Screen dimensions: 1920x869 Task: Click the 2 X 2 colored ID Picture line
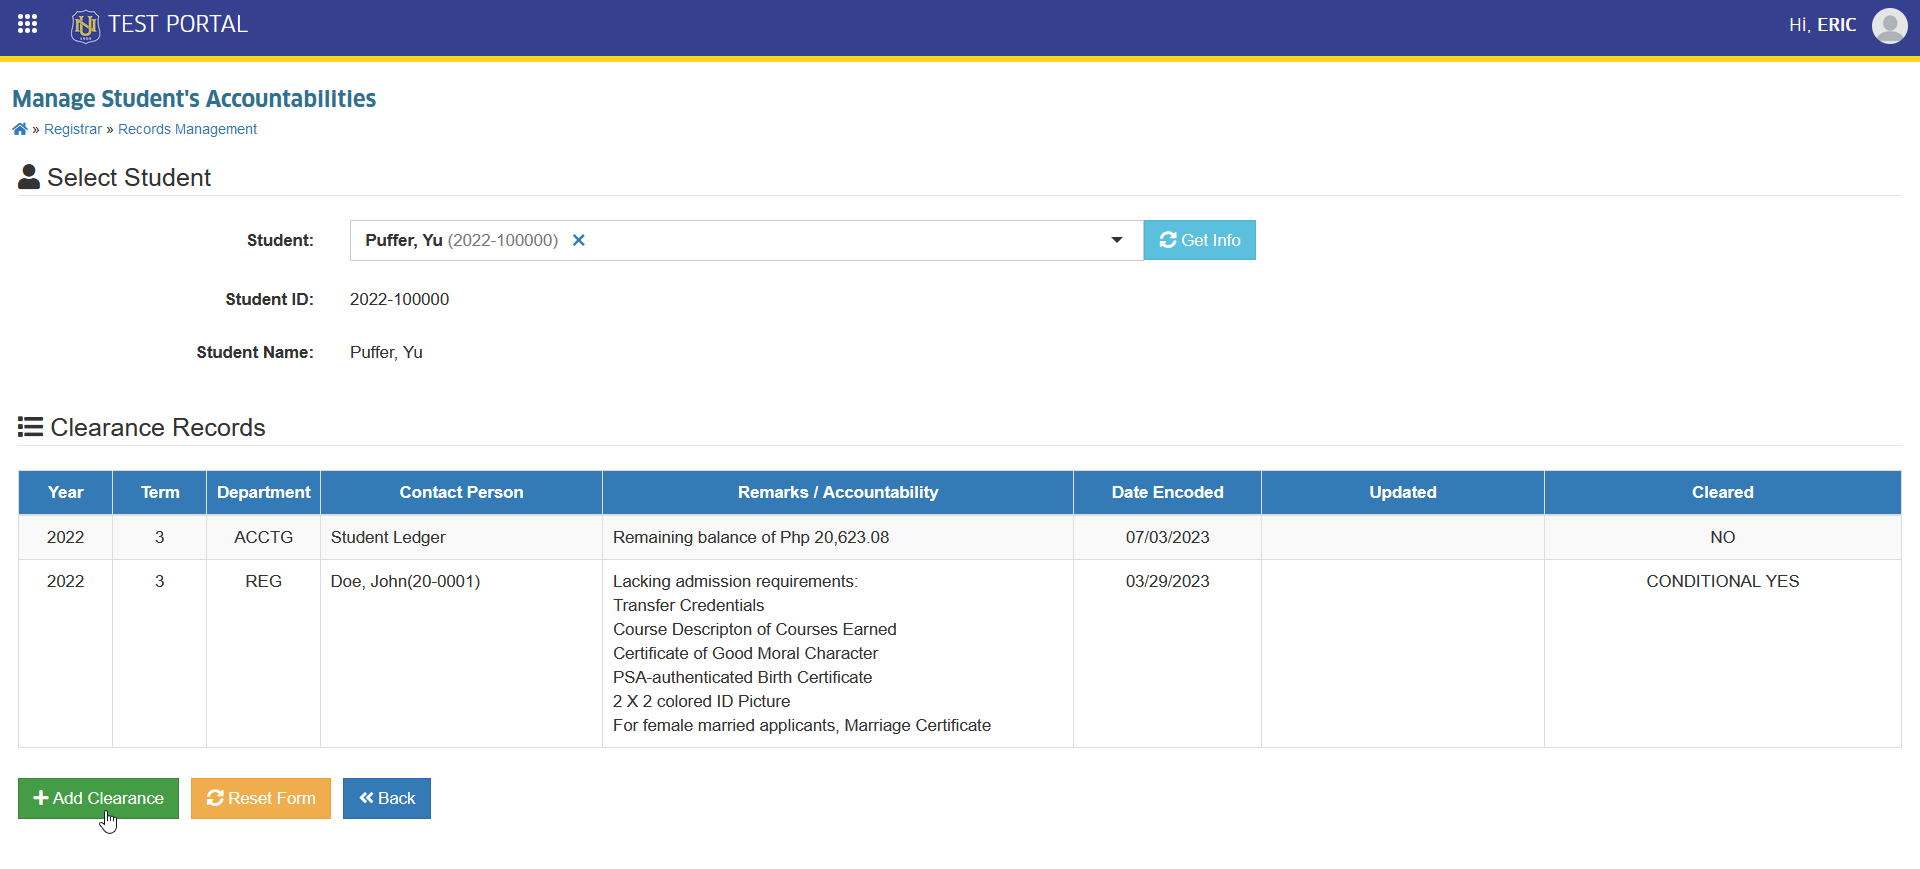coord(701,701)
